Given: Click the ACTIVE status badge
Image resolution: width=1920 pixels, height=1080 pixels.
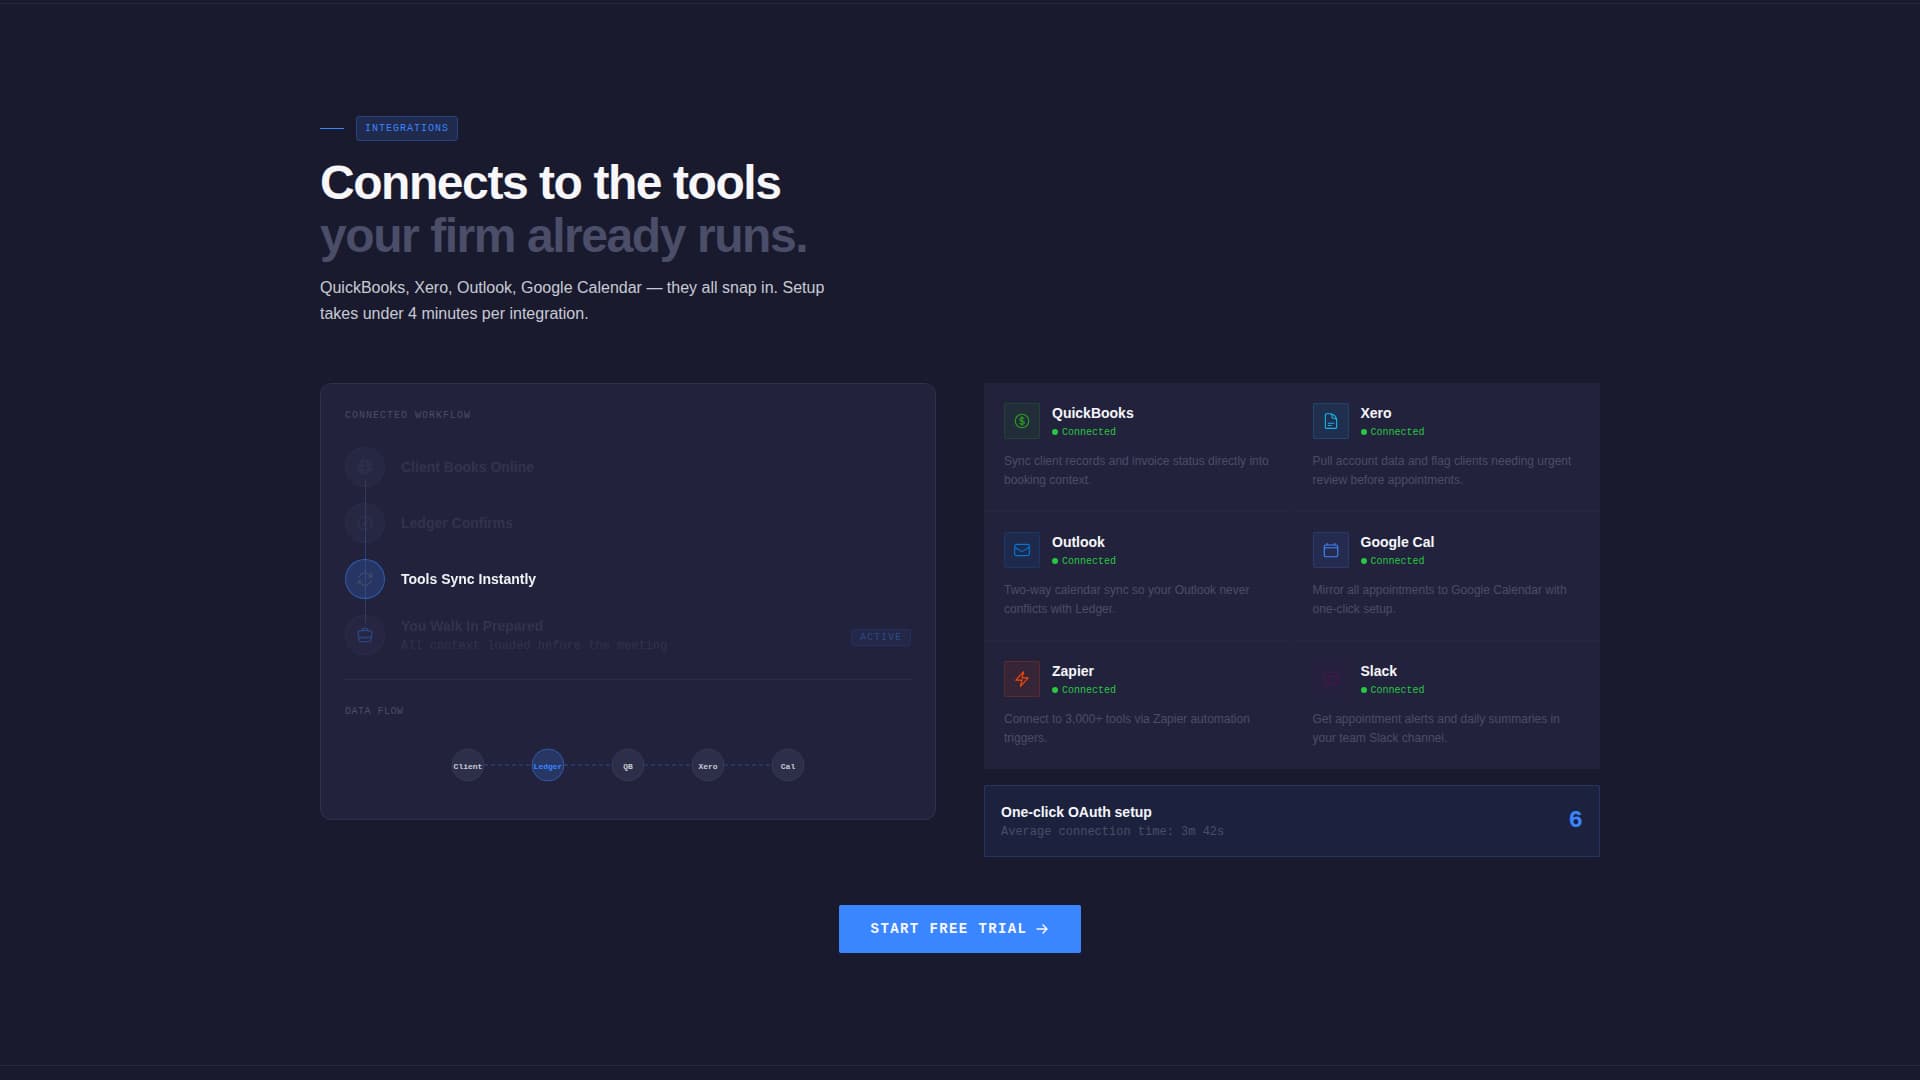Looking at the screenshot, I should pyautogui.click(x=880, y=637).
